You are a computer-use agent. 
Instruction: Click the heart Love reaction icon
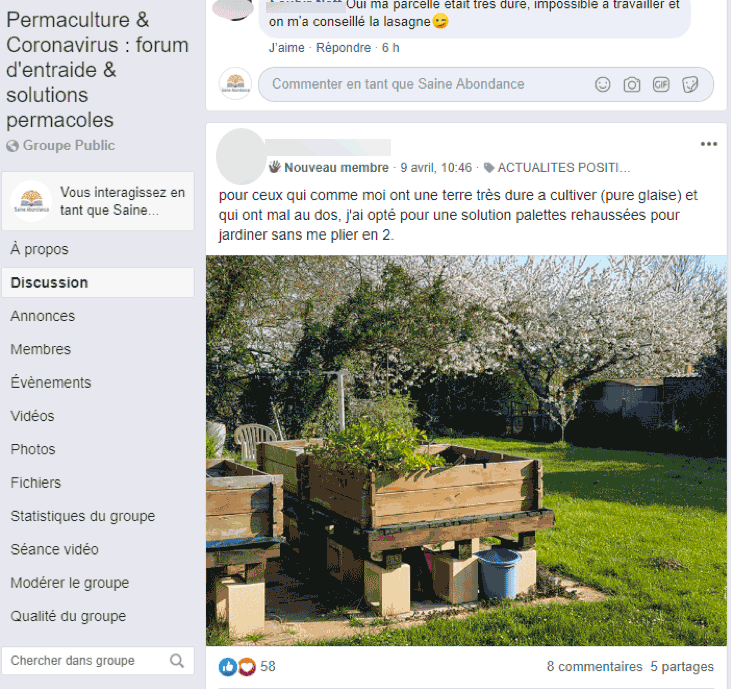point(247,667)
